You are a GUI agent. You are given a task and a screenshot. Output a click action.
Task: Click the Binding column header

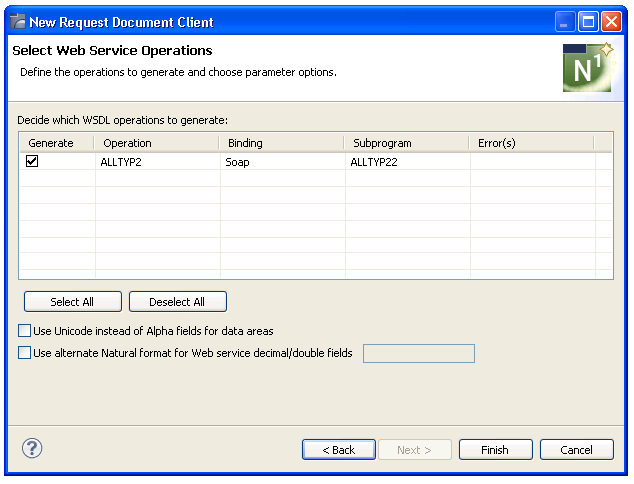[281, 143]
